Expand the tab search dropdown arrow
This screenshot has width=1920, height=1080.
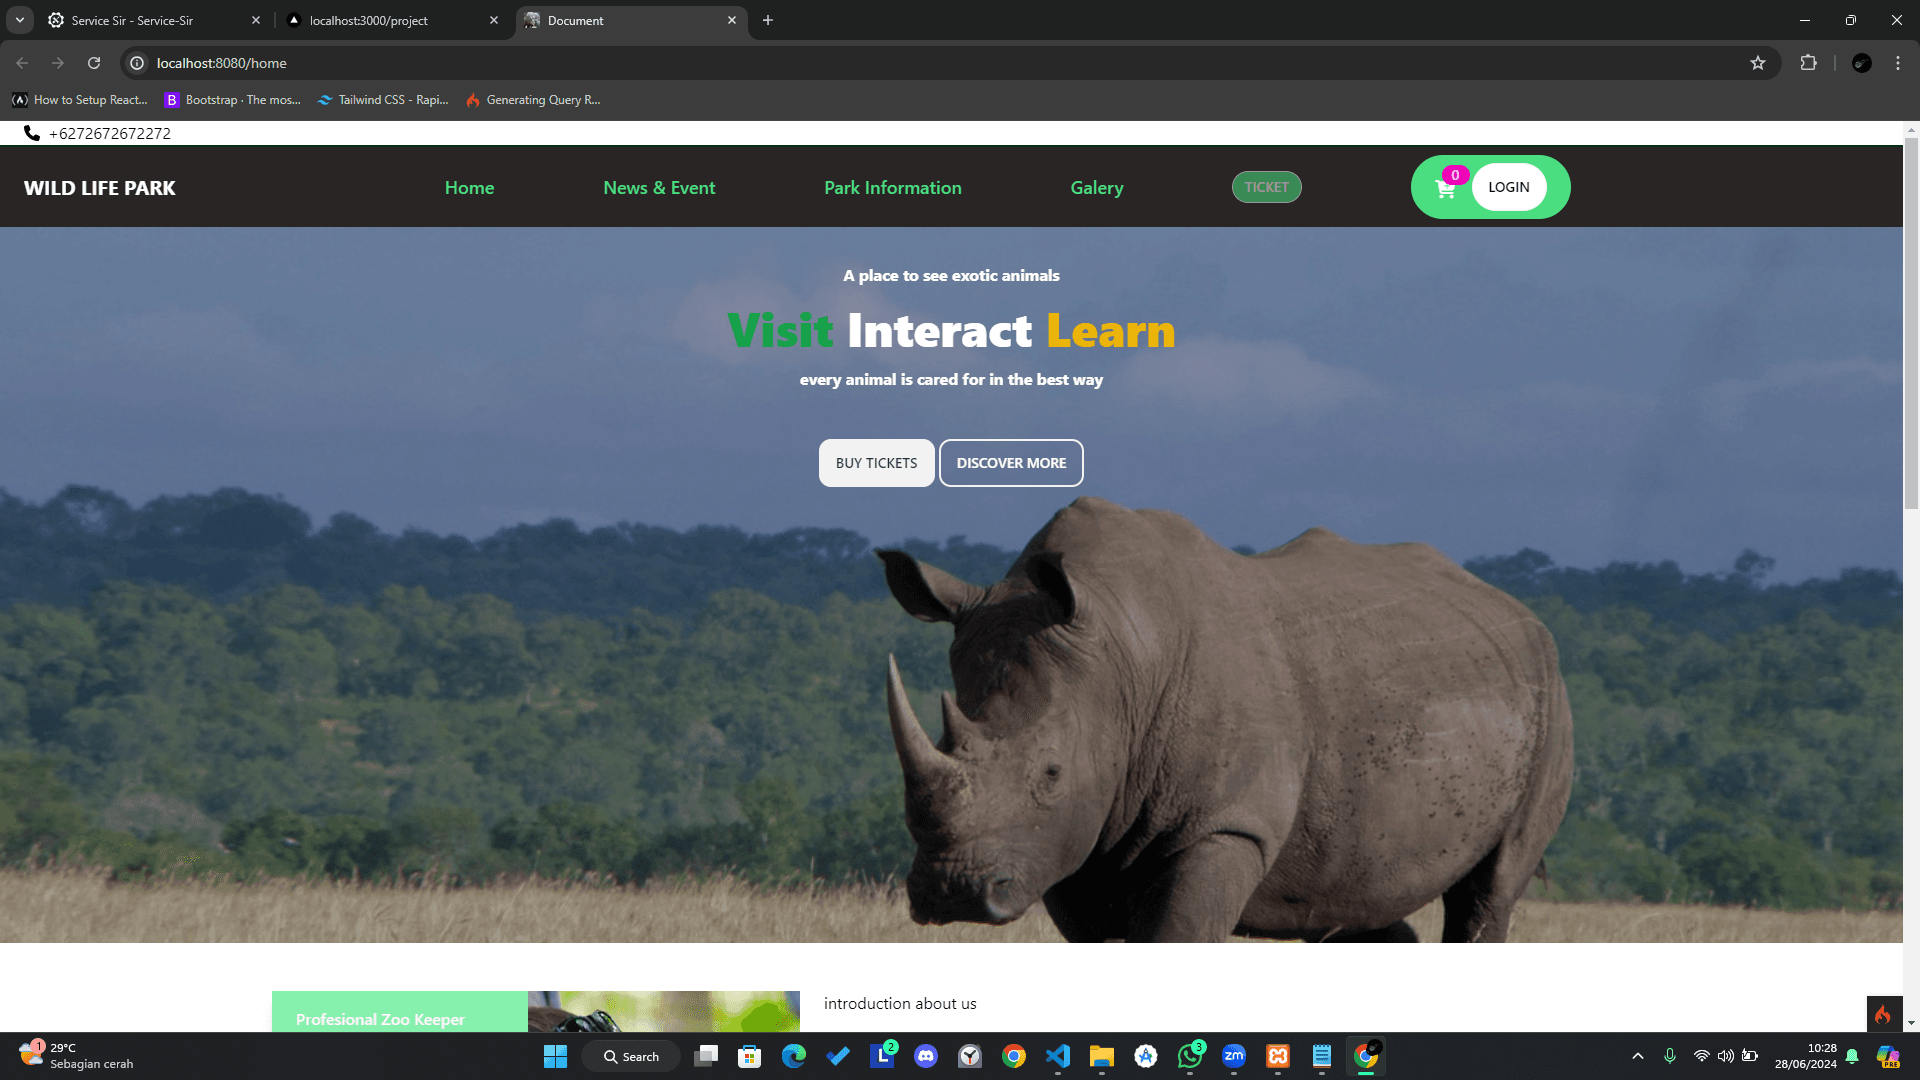19,20
